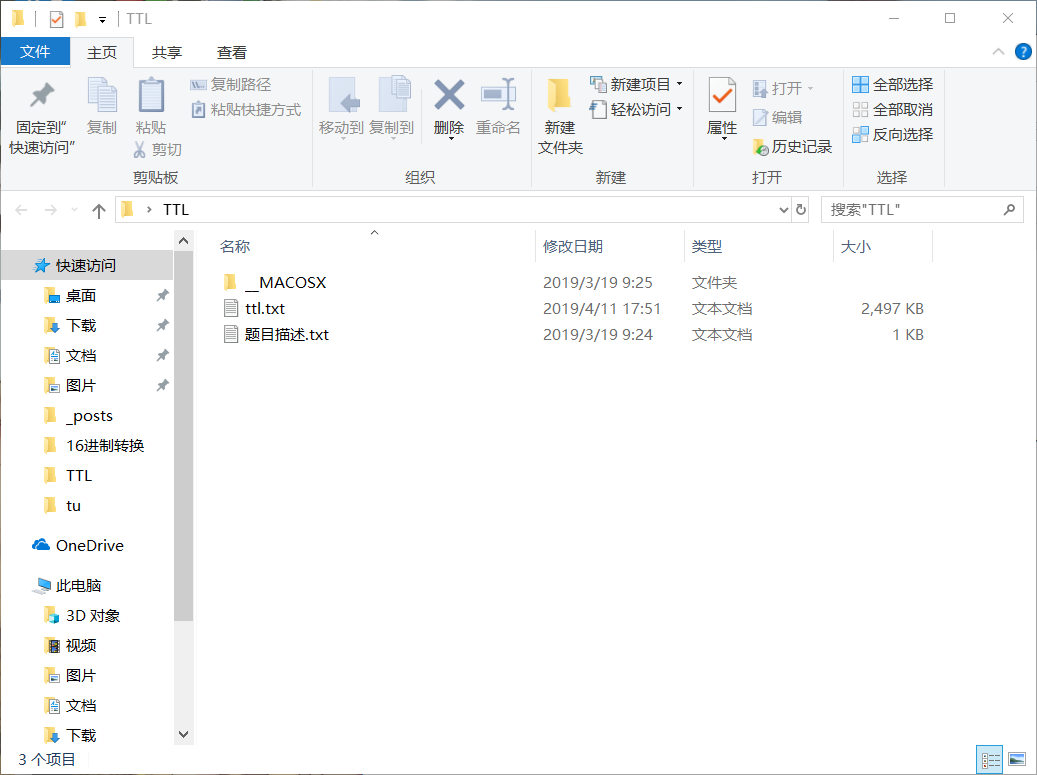Open 轻松访问 dropdown
Viewport: 1037px width, 775px height.
(636, 110)
